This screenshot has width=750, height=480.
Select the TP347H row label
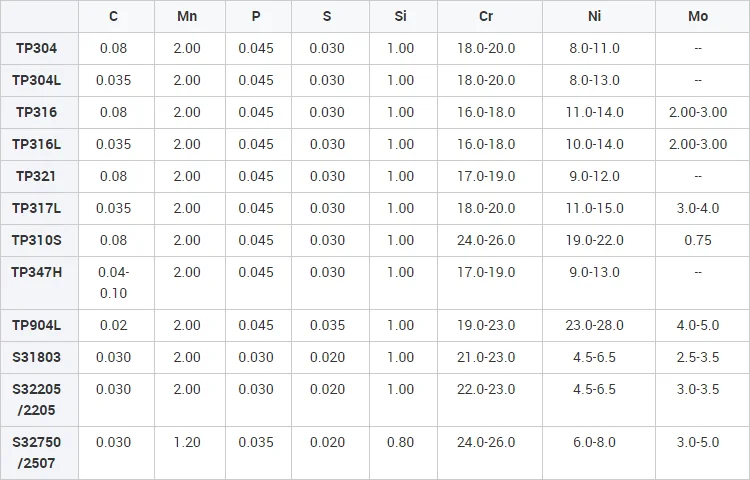[36, 272]
